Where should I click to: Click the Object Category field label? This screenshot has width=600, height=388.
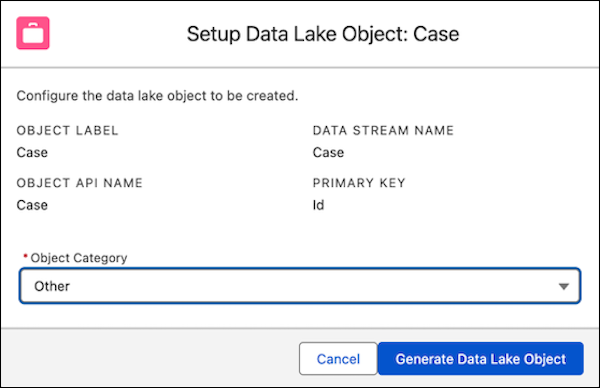point(79,258)
